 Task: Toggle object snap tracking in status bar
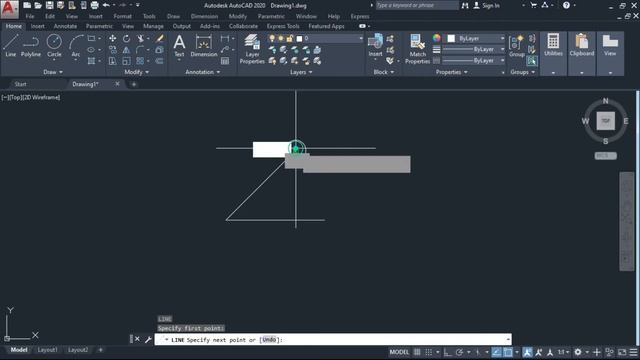(x=496, y=352)
